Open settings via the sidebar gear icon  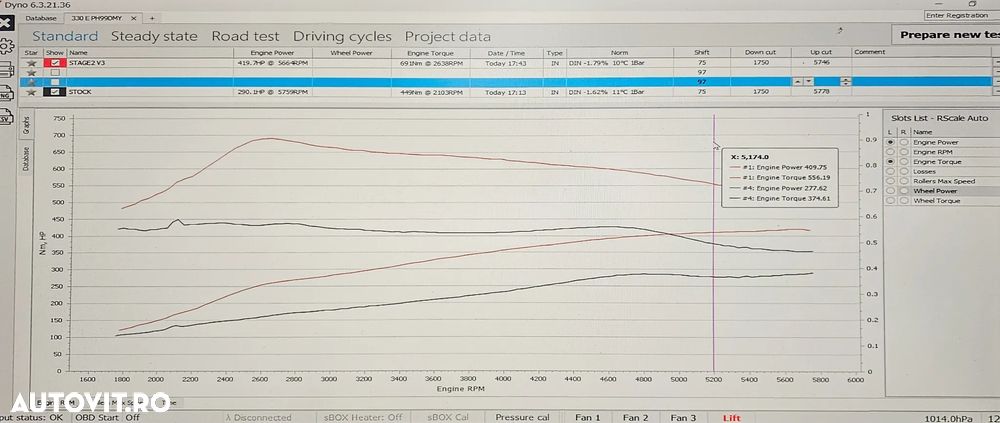[x=6, y=46]
